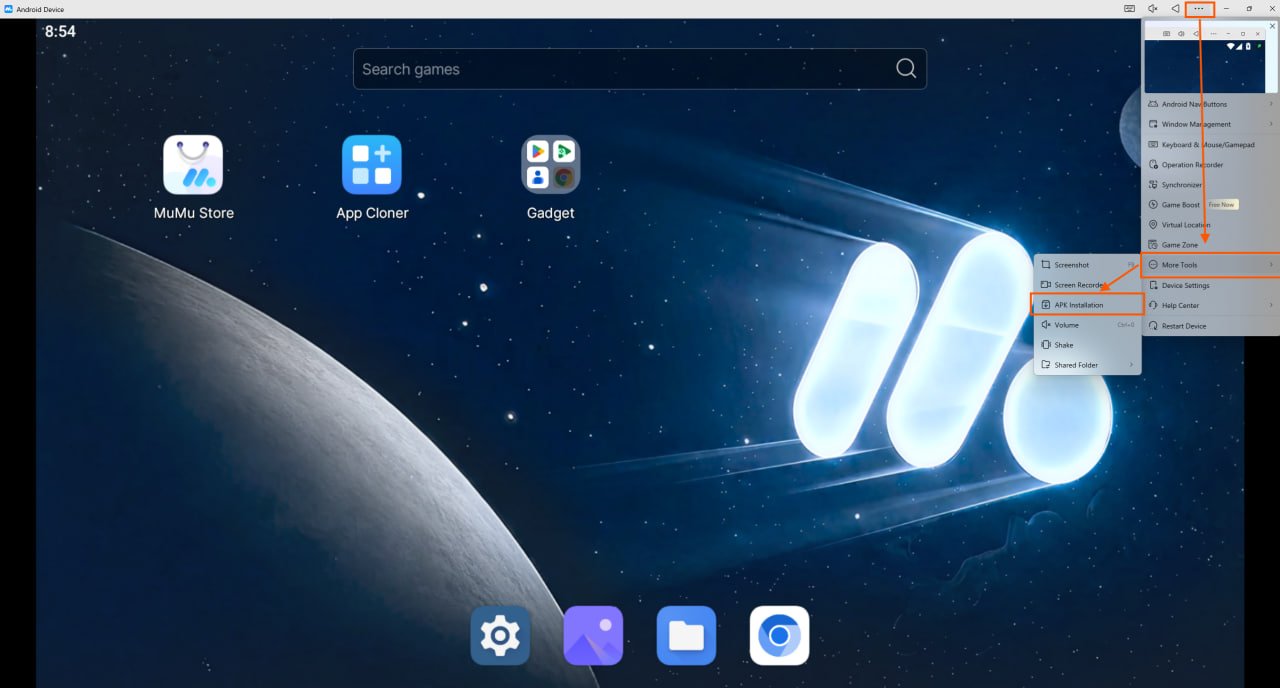Open the file manager in the dock
This screenshot has width=1280, height=688.
click(686, 635)
